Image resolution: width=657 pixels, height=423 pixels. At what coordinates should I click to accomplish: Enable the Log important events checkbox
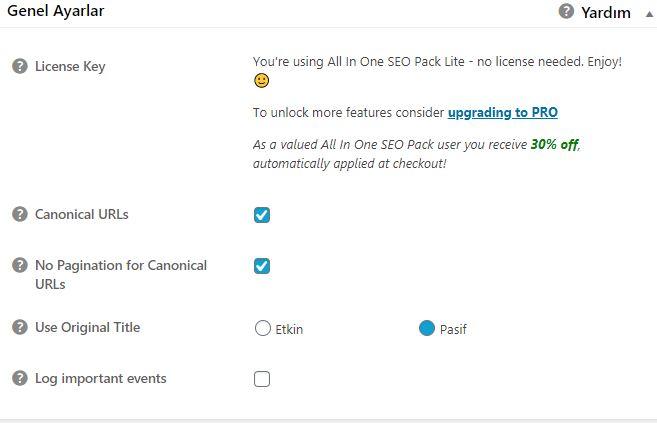pyautogui.click(x=262, y=379)
